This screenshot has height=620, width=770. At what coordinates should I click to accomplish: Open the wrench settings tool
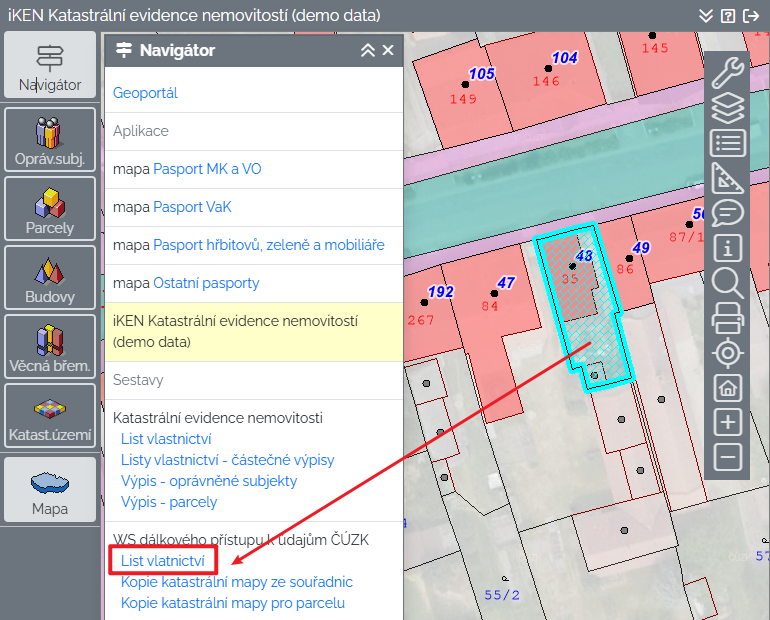pos(727,72)
